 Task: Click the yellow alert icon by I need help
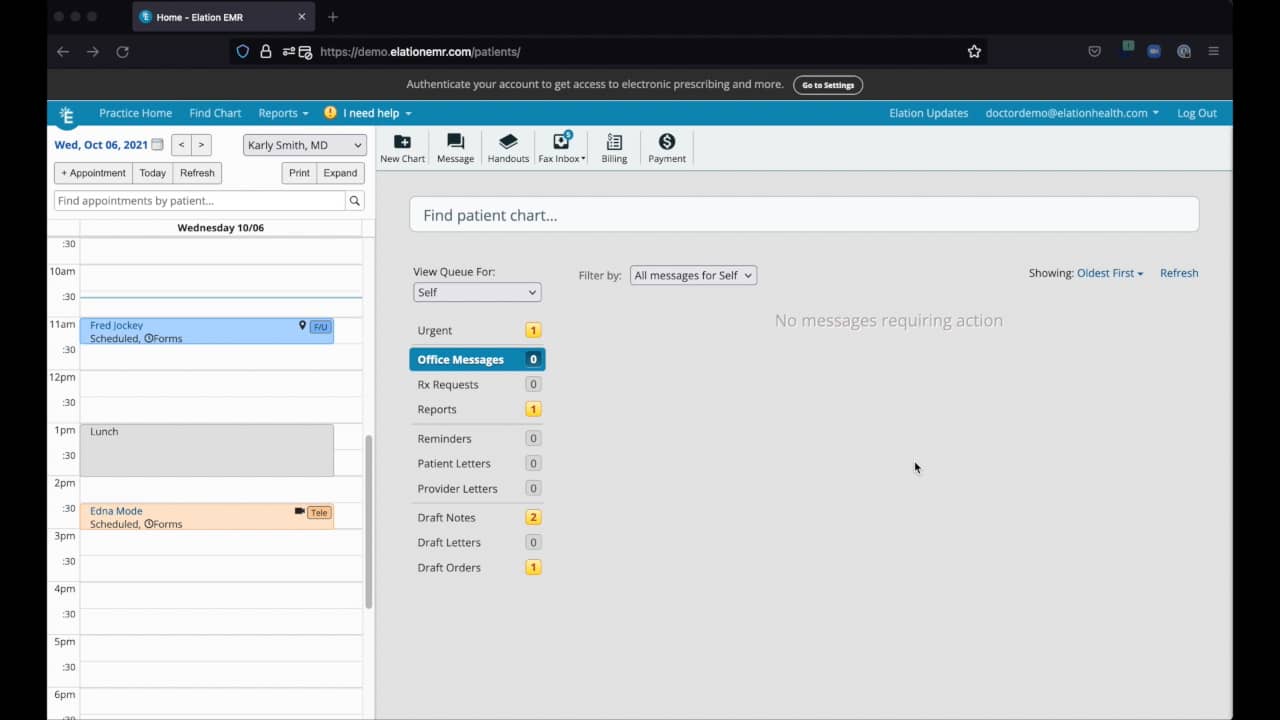[x=330, y=113]
